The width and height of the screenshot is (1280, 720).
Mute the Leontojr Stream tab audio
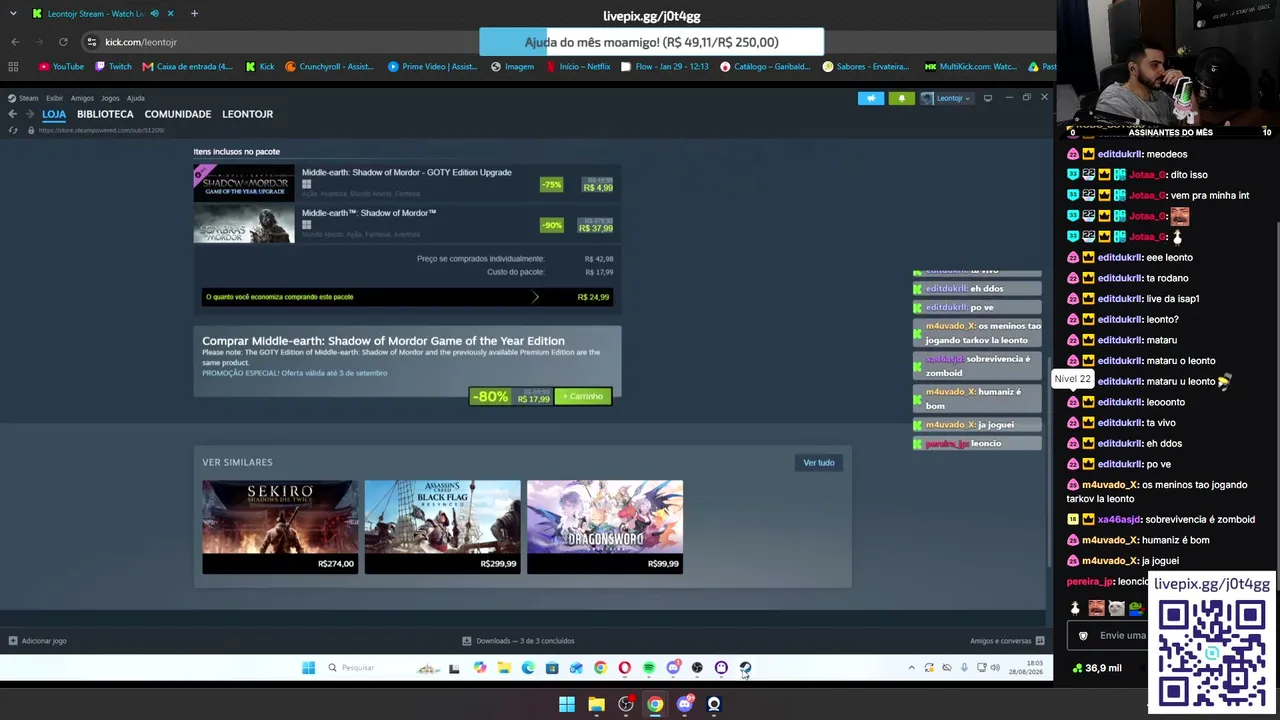click(154, 14)
